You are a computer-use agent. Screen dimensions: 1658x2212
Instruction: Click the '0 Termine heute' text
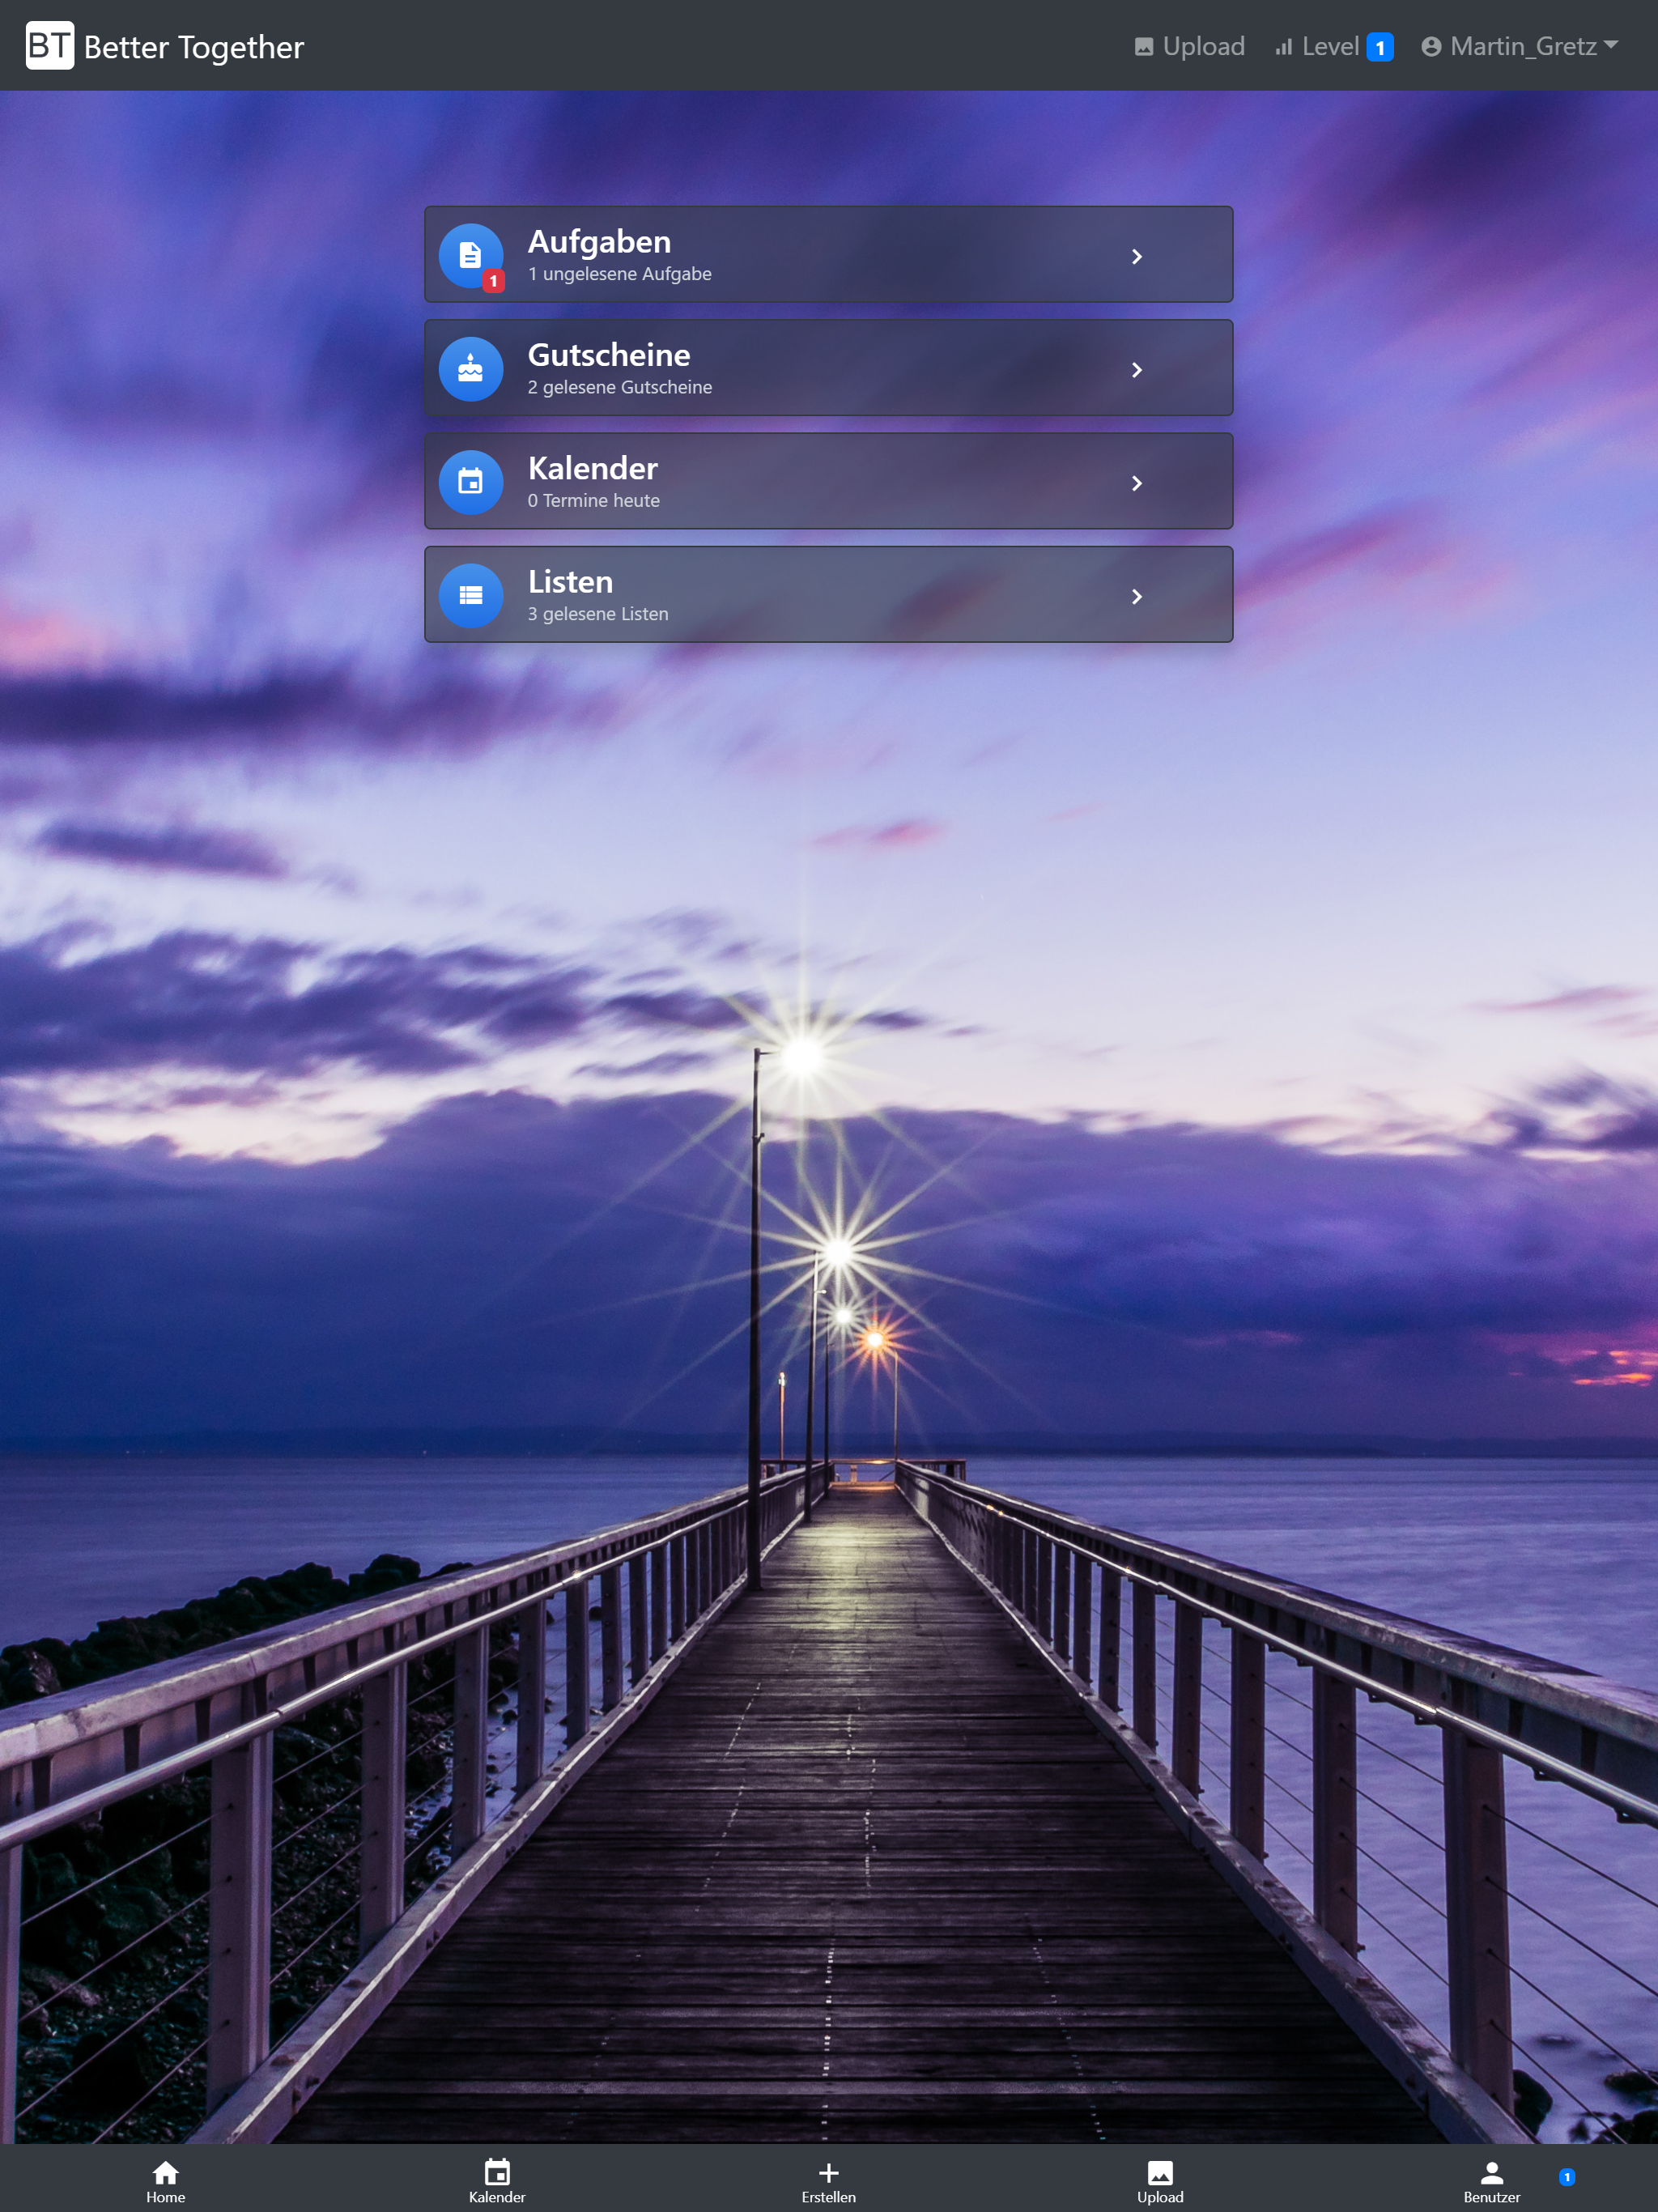click(594, 500)
